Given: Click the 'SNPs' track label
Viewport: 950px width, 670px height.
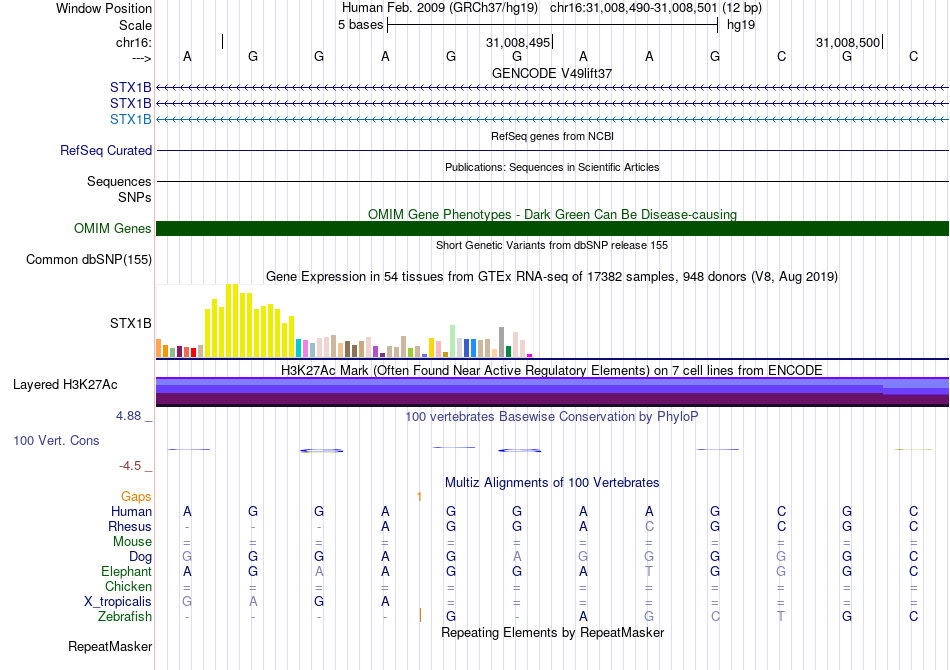Looking at the screenshot, I should 135,197.
